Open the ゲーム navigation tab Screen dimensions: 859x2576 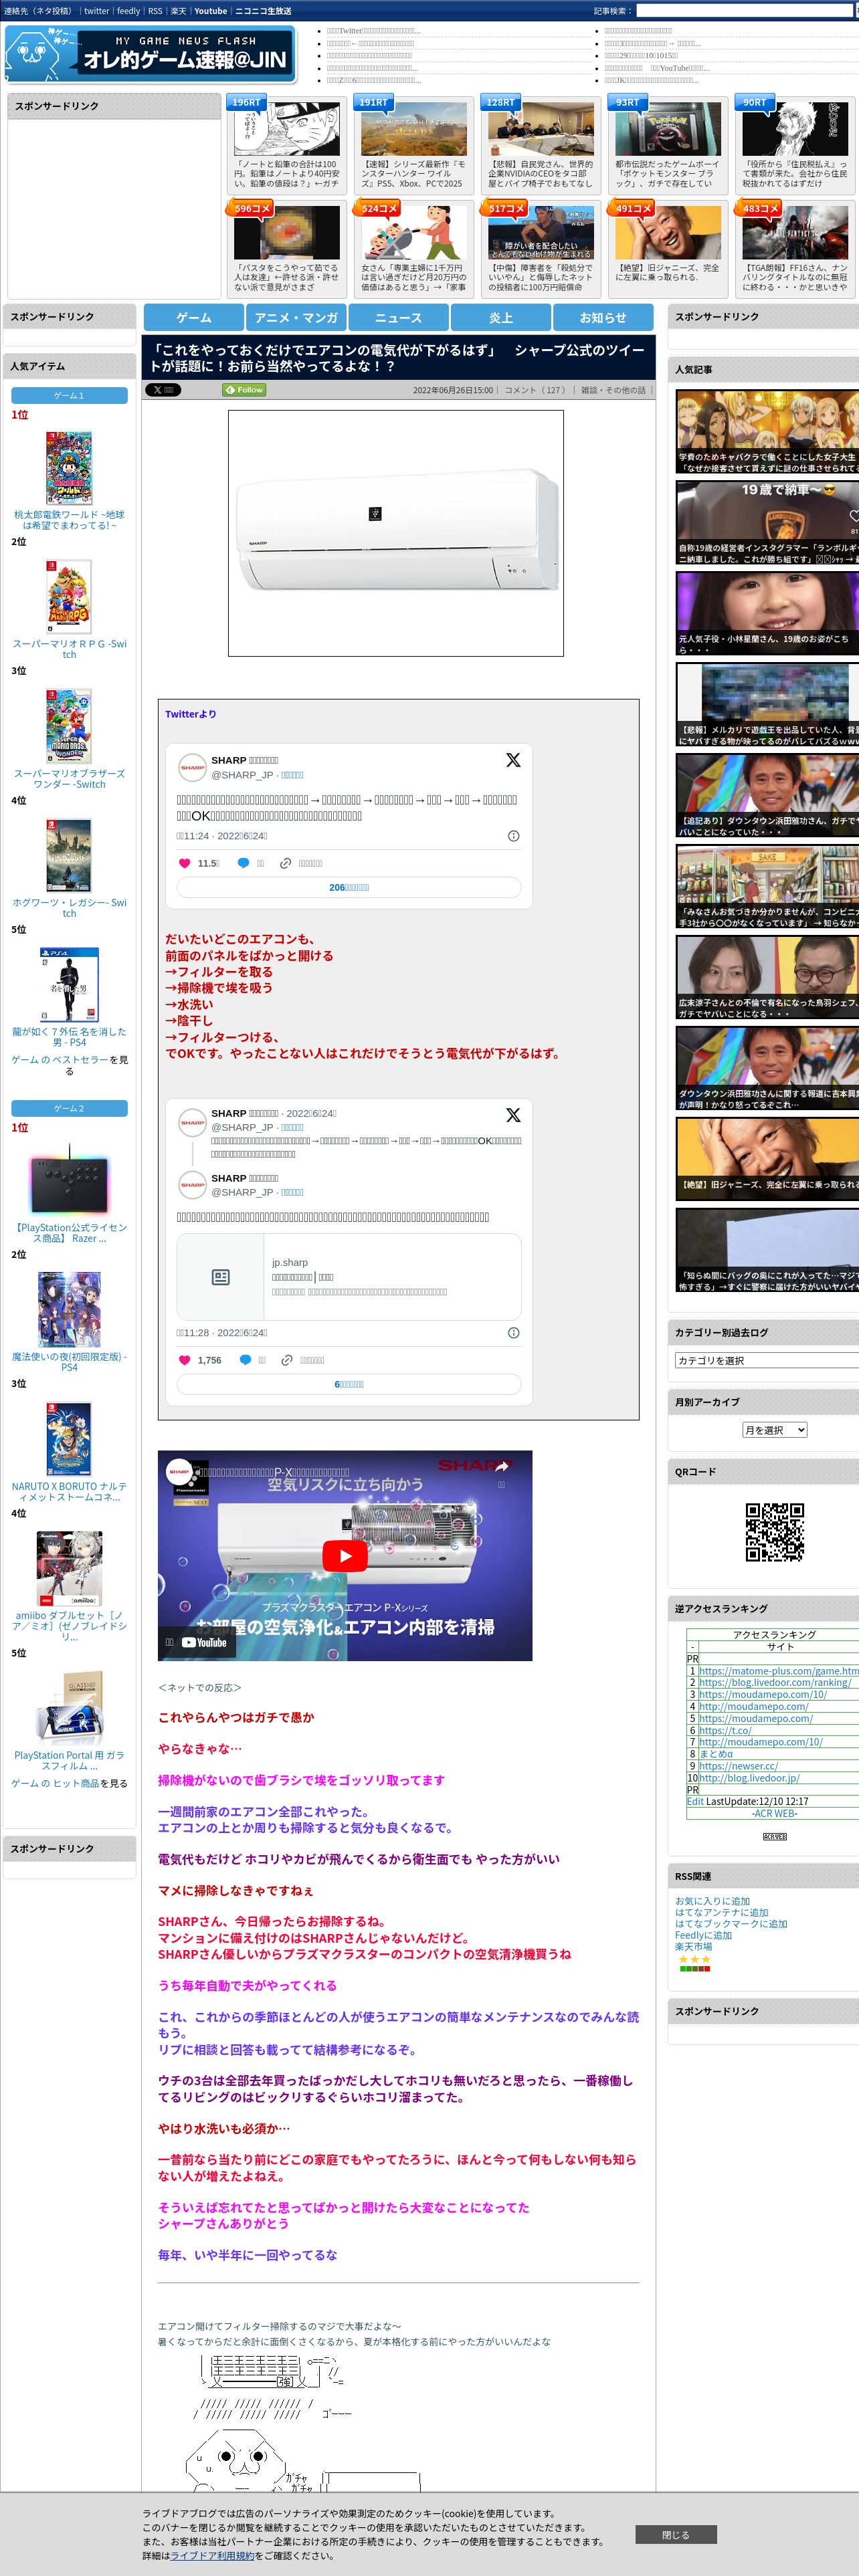point(194,317)
